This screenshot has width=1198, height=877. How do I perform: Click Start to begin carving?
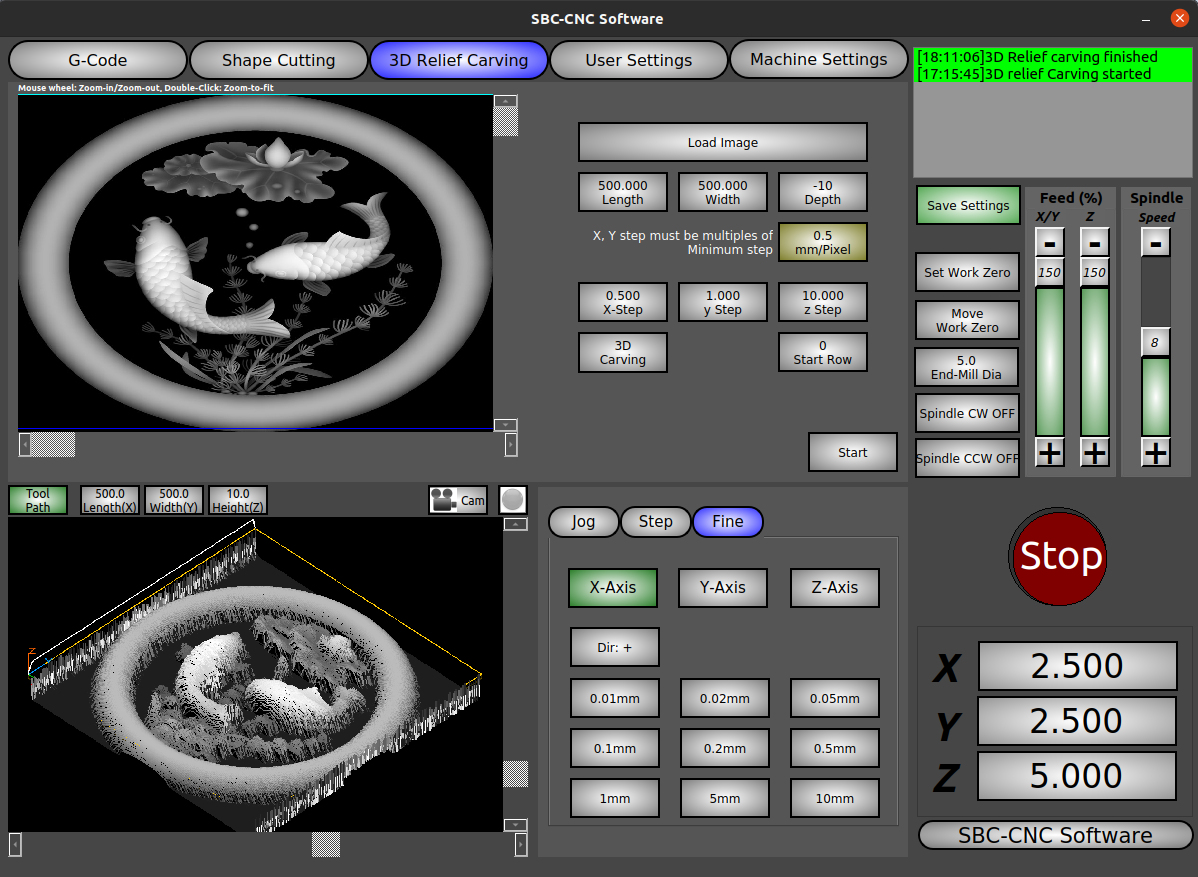click(853, 452)
